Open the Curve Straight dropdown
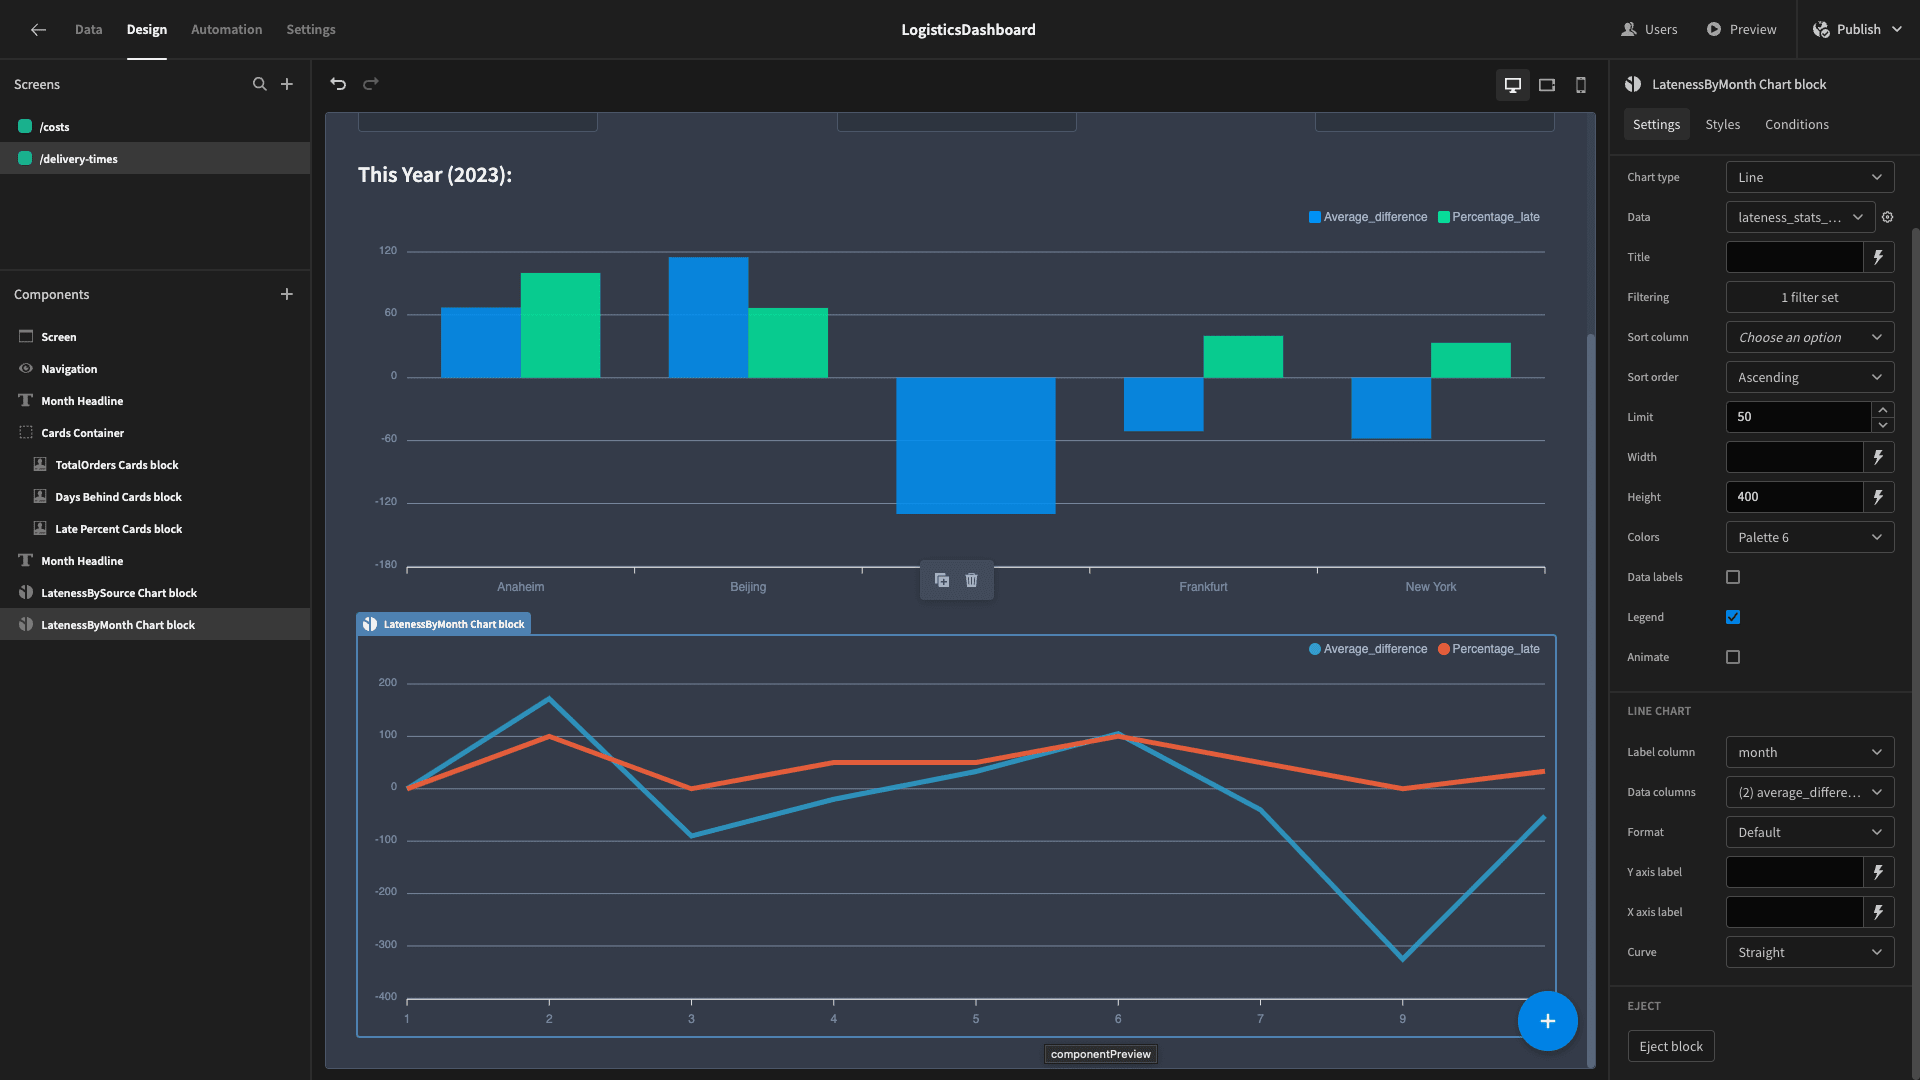The width and height of the screenshot is (1920, 1080). tap(1810, 952)
